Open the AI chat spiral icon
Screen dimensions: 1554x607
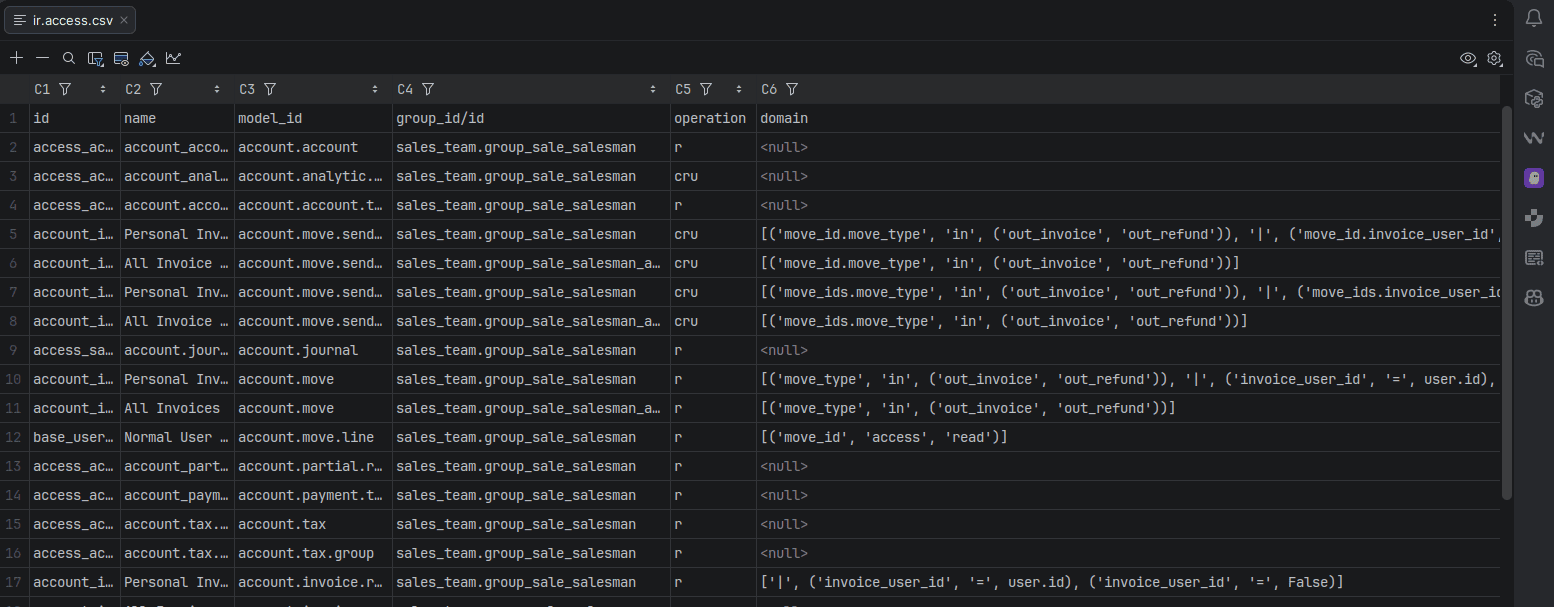[x=1534, y=59]
